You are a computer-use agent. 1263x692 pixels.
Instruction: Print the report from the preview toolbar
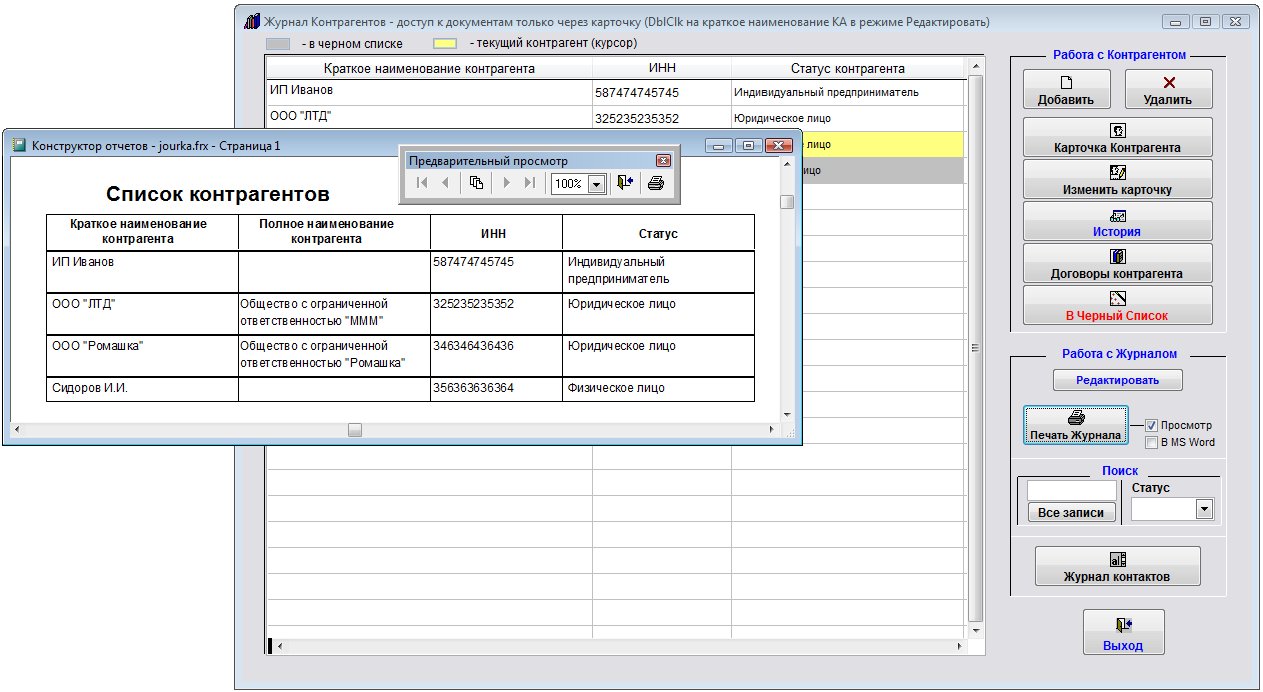click(x=656, y=183)
